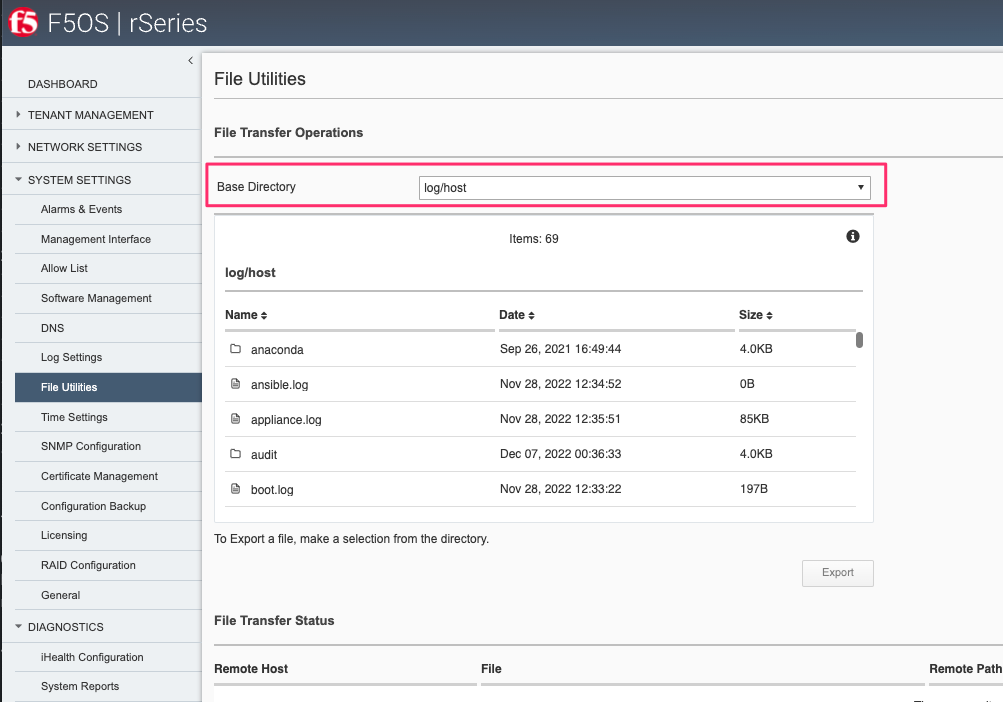The image size is (1003, 702).
Task: Open Licensing page
Action: tap(64, 535)
